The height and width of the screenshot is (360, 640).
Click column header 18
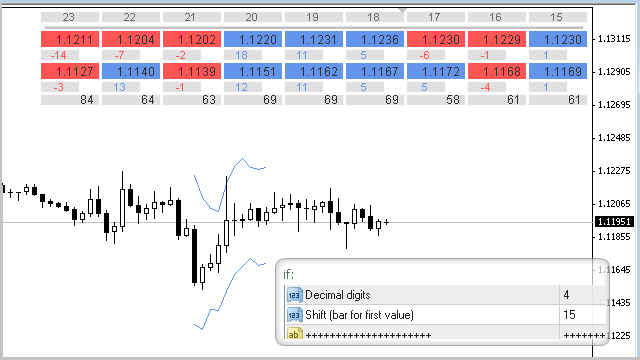[x=375, y=17]
